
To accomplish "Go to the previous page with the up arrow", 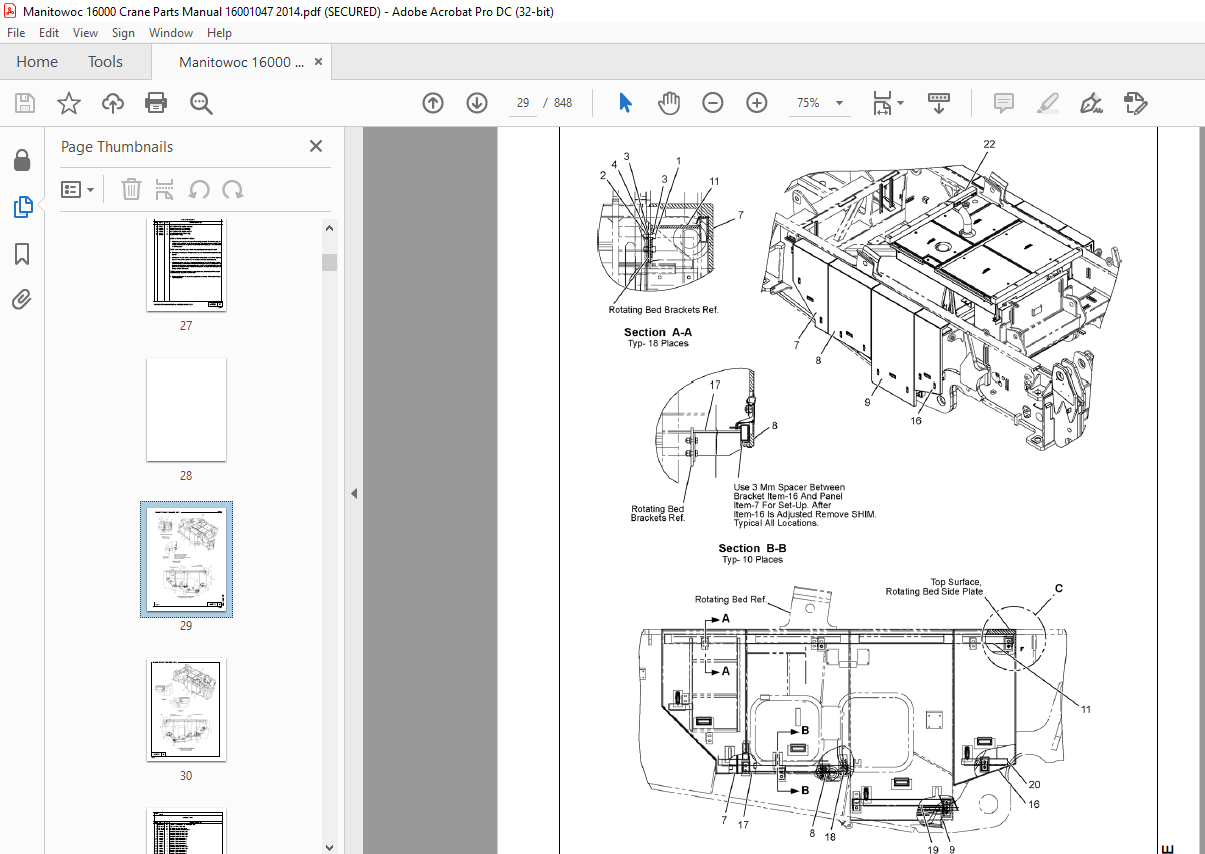I will (433, 103).
